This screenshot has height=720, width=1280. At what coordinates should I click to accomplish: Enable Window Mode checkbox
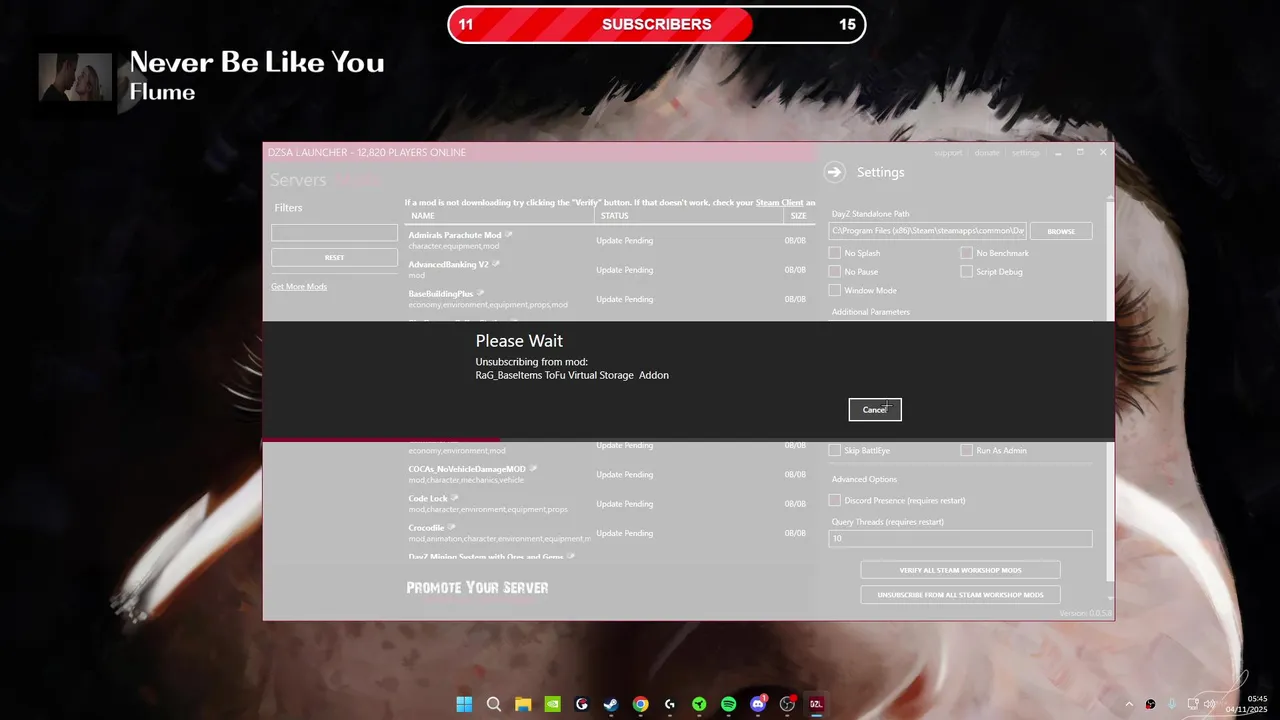835,290
